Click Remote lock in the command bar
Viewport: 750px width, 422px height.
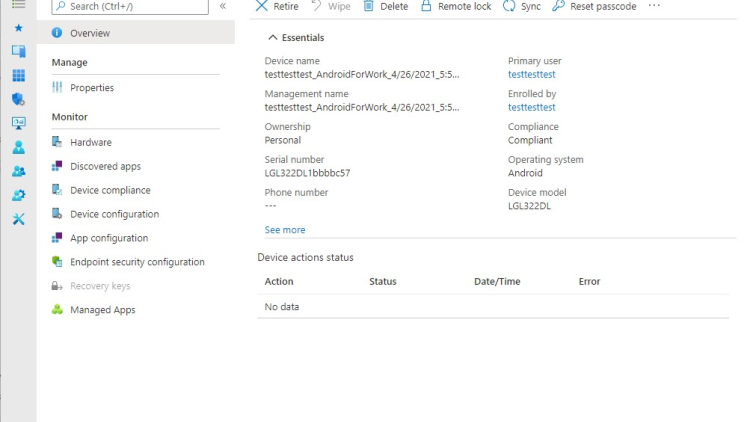[455, 6]
